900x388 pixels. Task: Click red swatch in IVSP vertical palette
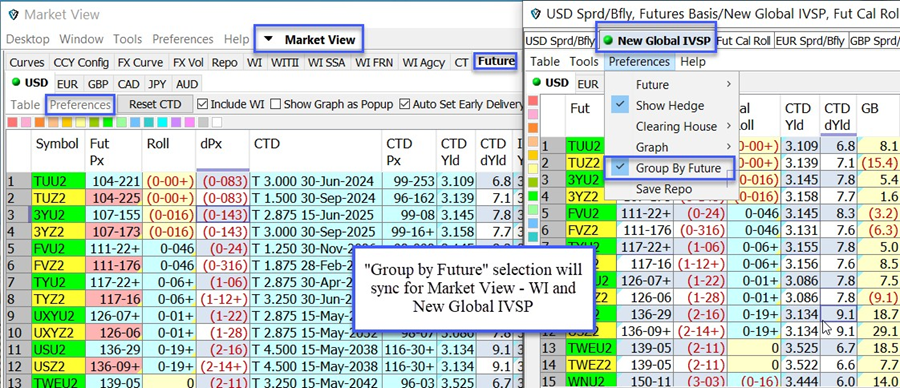point(533,100)
